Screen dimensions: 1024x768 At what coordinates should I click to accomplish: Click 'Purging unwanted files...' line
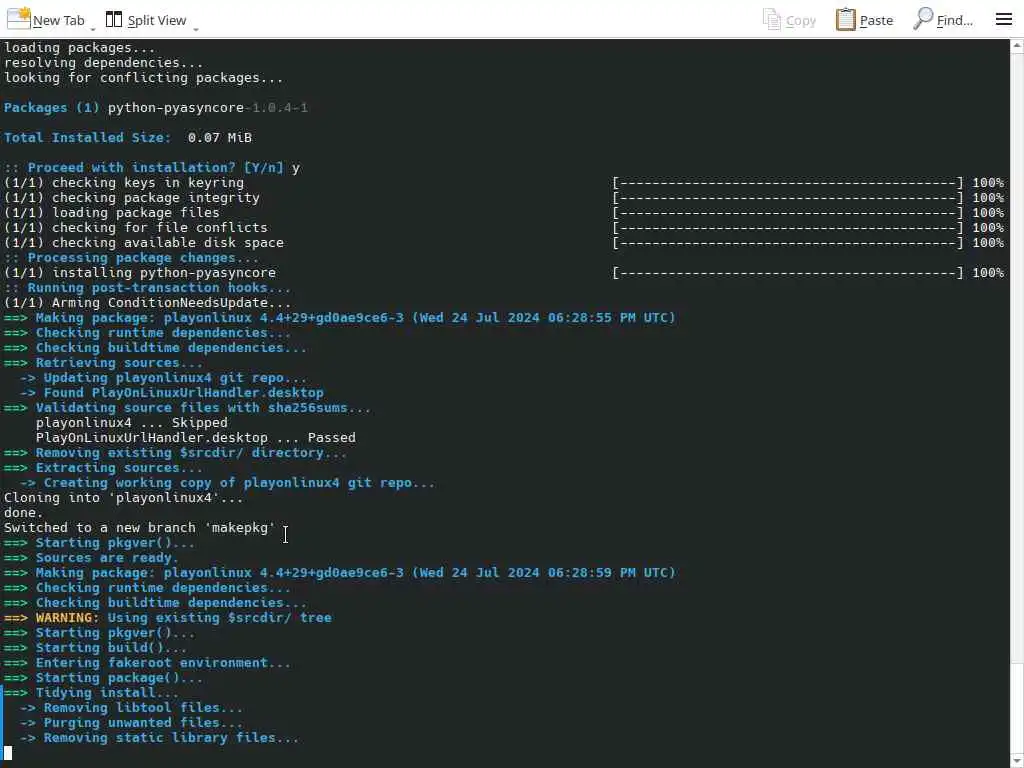(x=131, y=723)
